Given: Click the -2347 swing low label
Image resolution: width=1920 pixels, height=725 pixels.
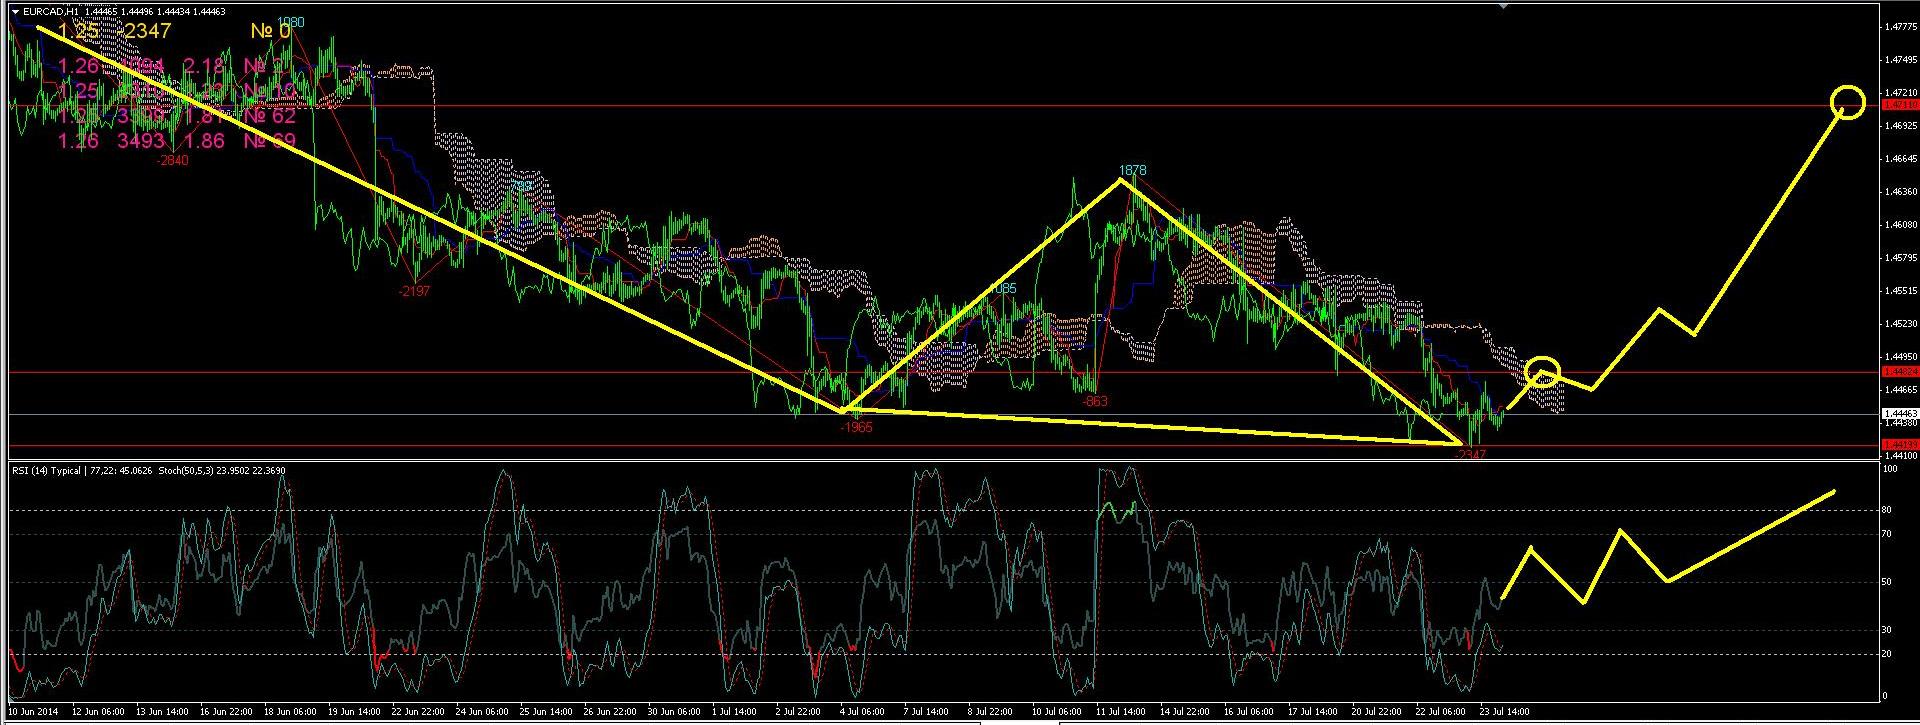Looking at the screenshot, I should tap(1469, 455).
